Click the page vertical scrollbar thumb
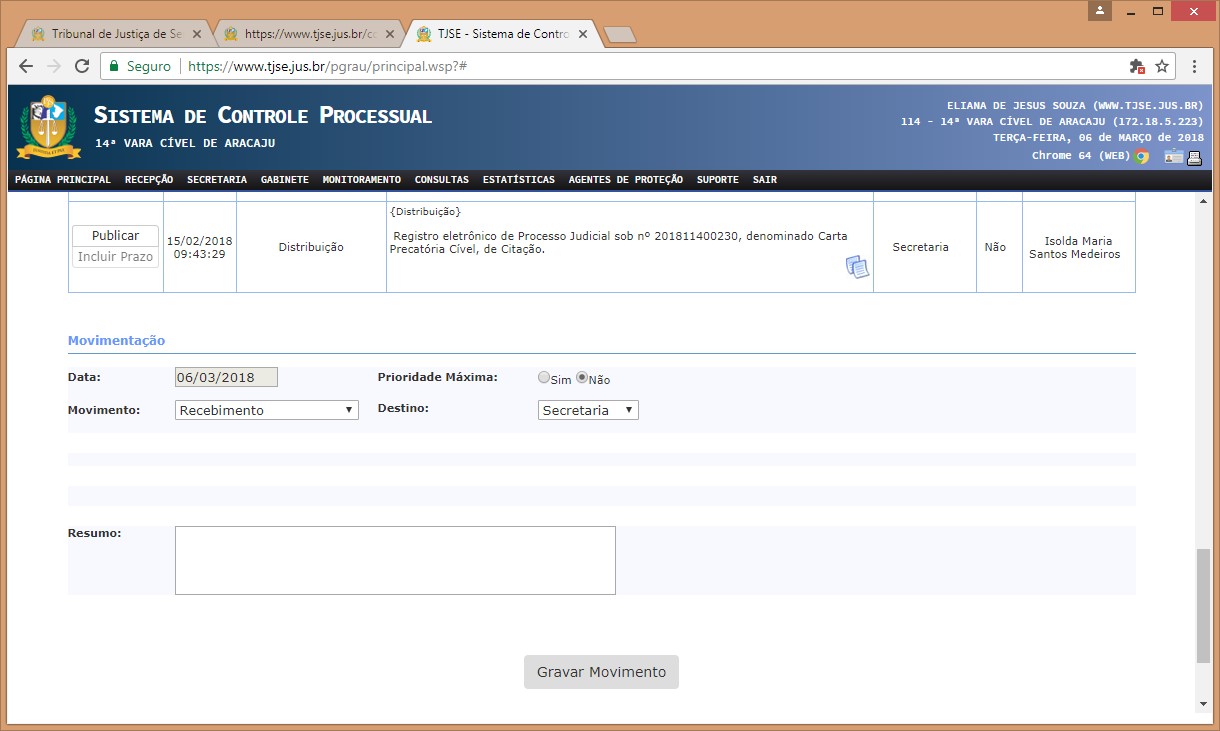 point(1202,605)
